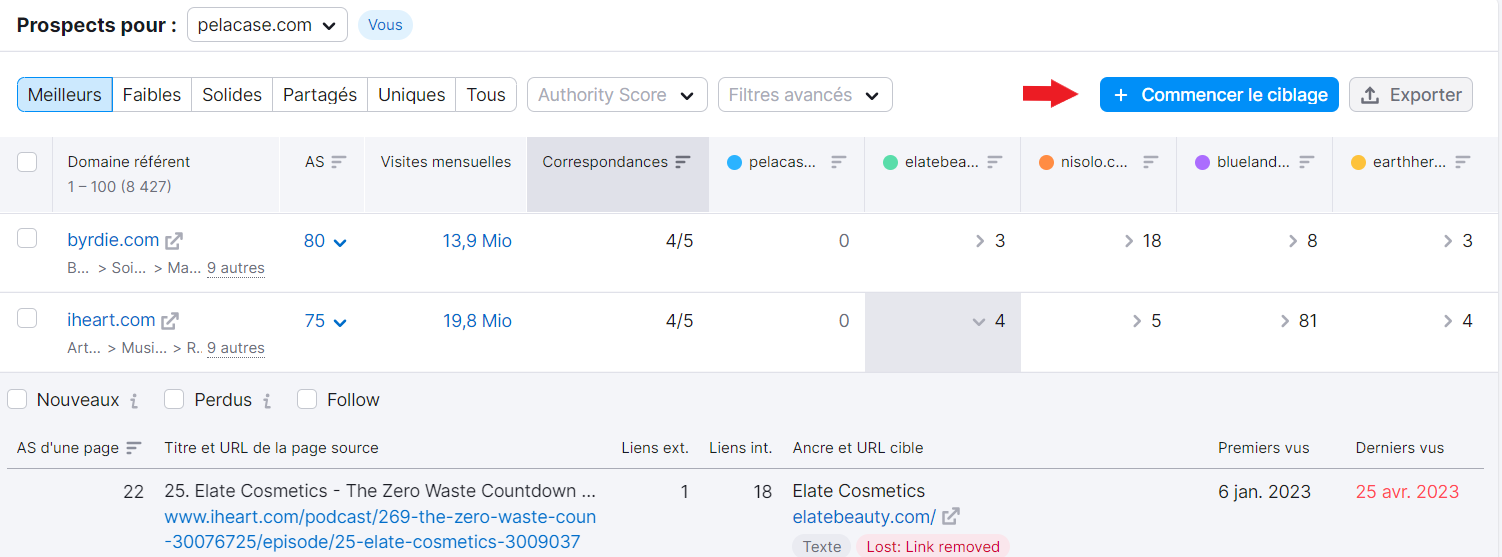This screenshot has width=1502, height=557.
Task: Click the Exporter button
Action: [1410, 95]
